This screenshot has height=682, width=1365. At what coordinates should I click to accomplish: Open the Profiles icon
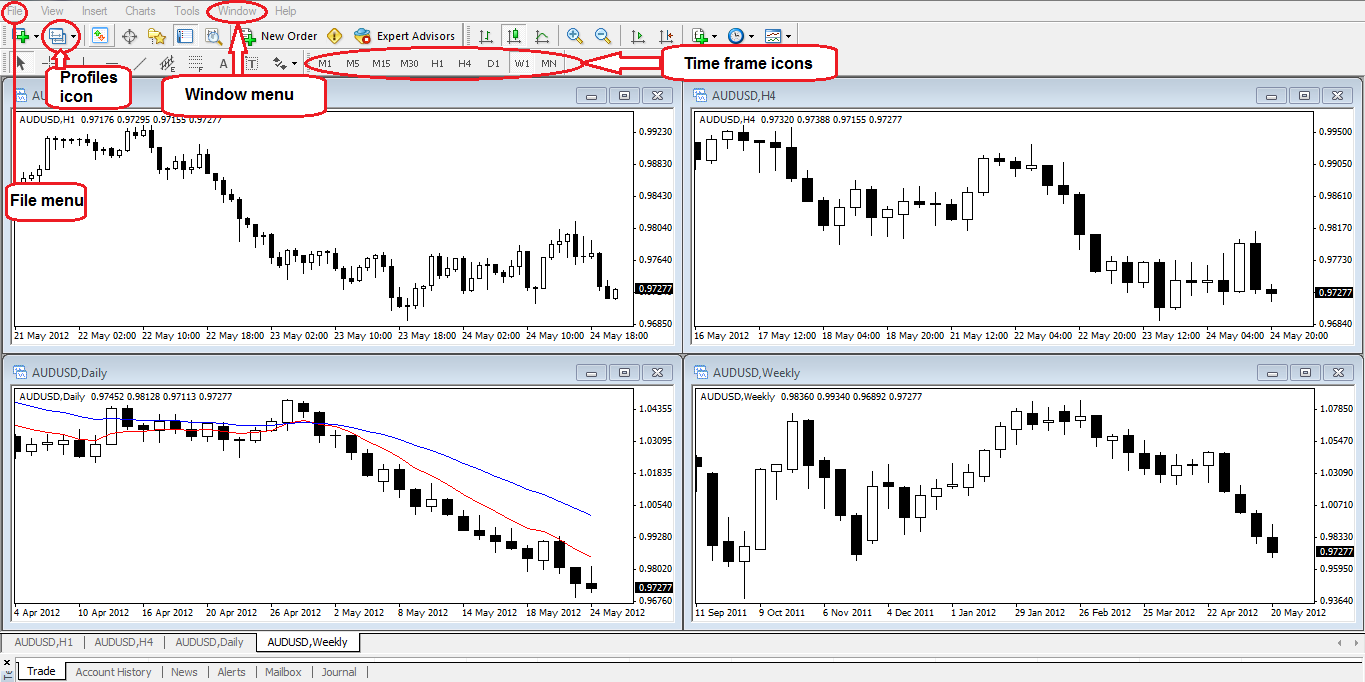(57, 36)
